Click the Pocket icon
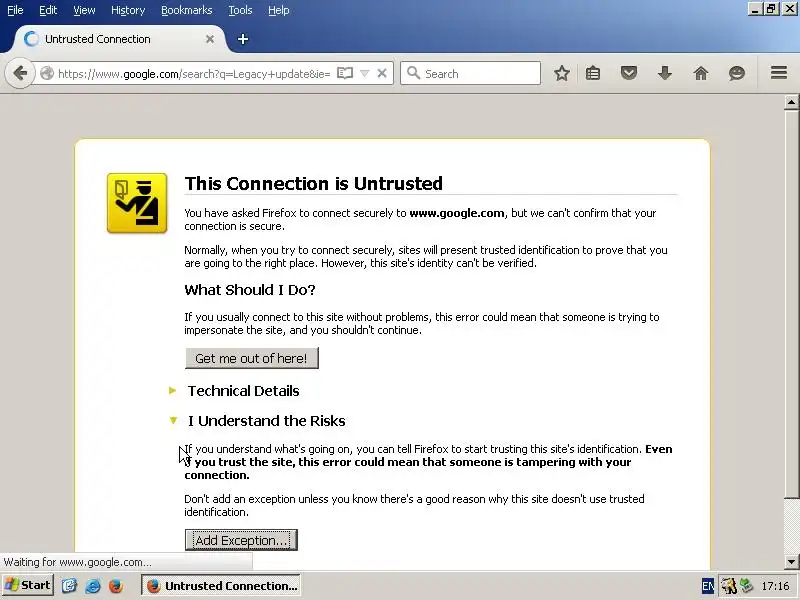The height and width of the screenshot is (600, 800). click(629, 73)
